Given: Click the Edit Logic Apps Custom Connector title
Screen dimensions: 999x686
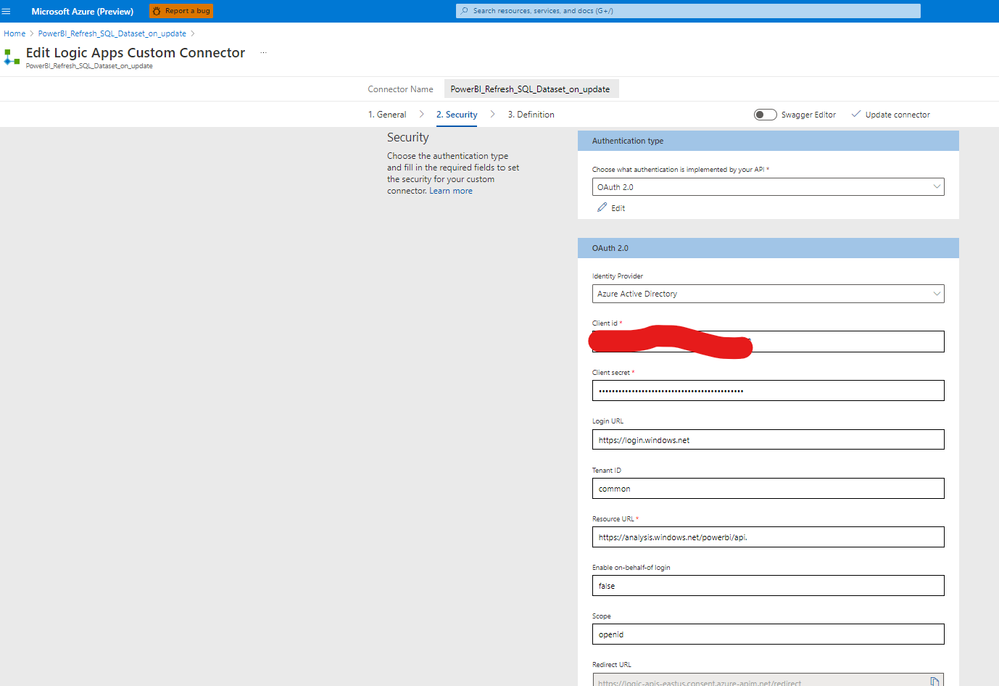Looking at the screenshot, I should tap(135, 53).
